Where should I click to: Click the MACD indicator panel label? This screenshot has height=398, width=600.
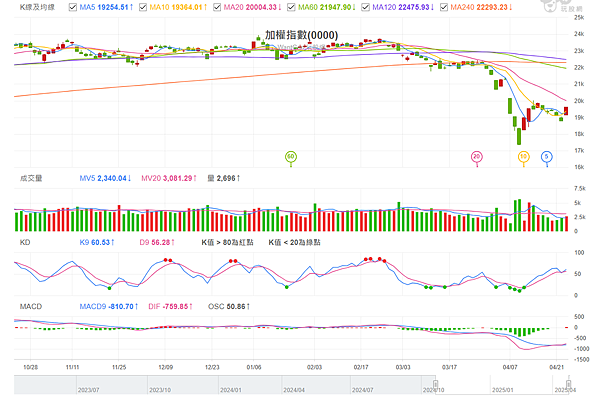point(31,307)
